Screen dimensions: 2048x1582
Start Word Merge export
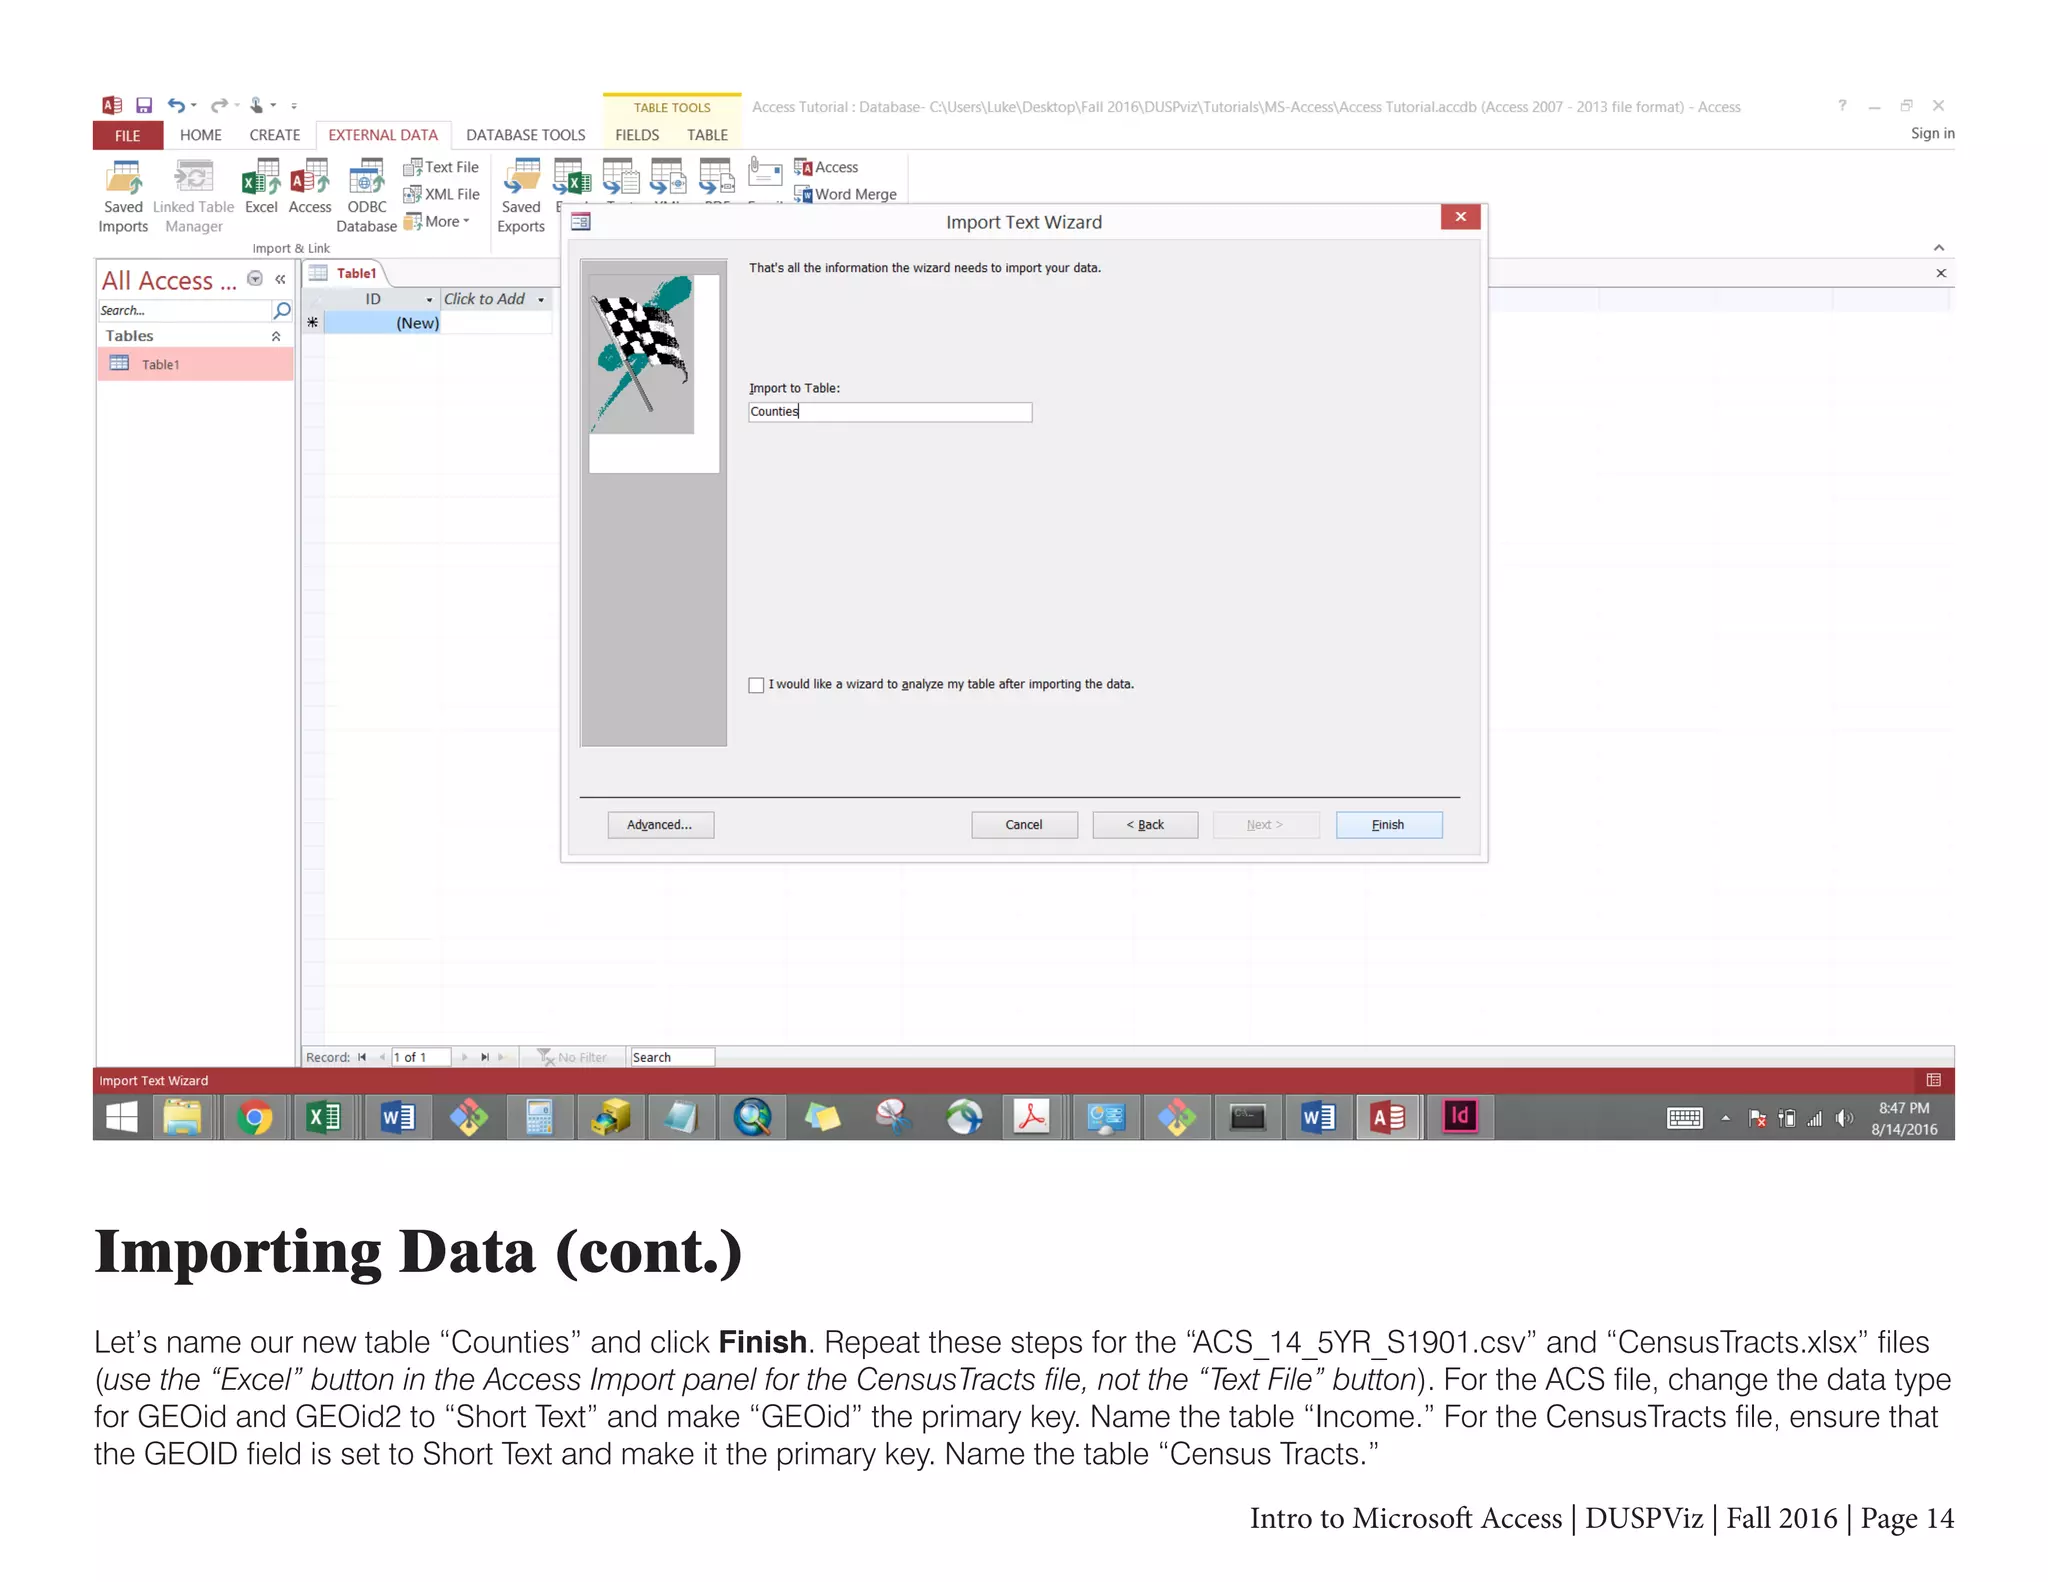(x=845, y=194)
